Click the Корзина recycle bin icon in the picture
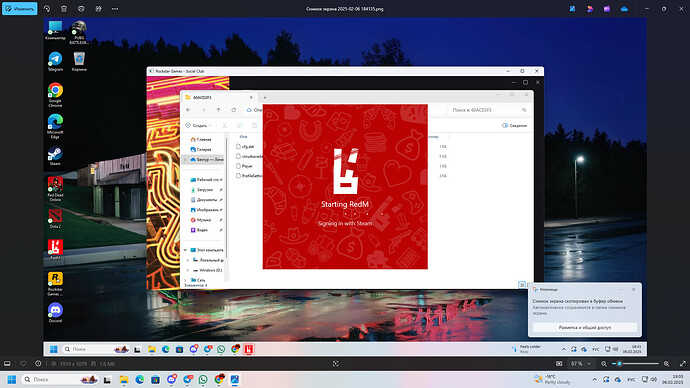The width and height of the screenshot is (690, 388). pos(79,61)
